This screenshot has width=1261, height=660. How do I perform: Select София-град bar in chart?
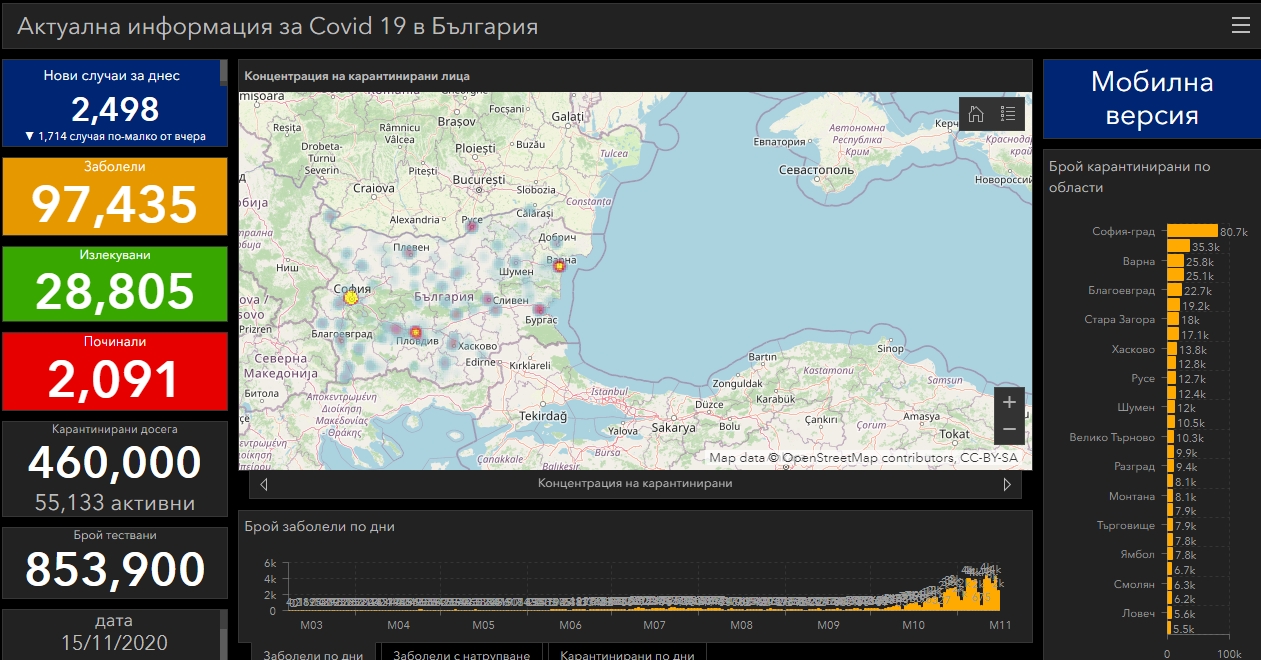click(1191, 231)
